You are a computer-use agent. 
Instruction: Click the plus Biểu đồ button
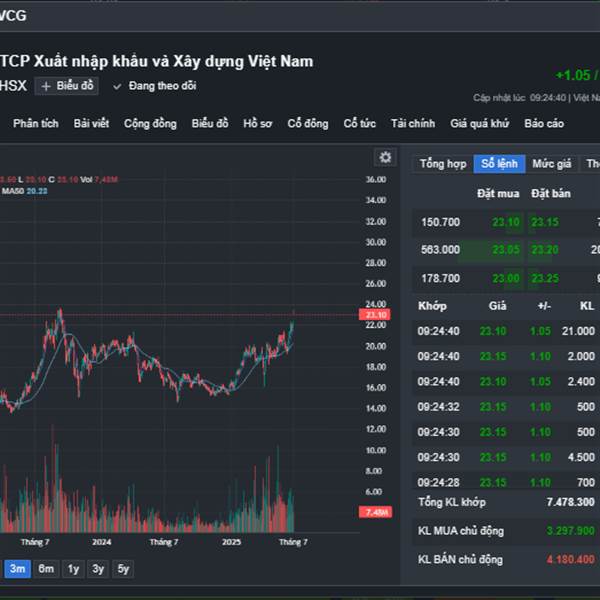[x=67, y=86]
